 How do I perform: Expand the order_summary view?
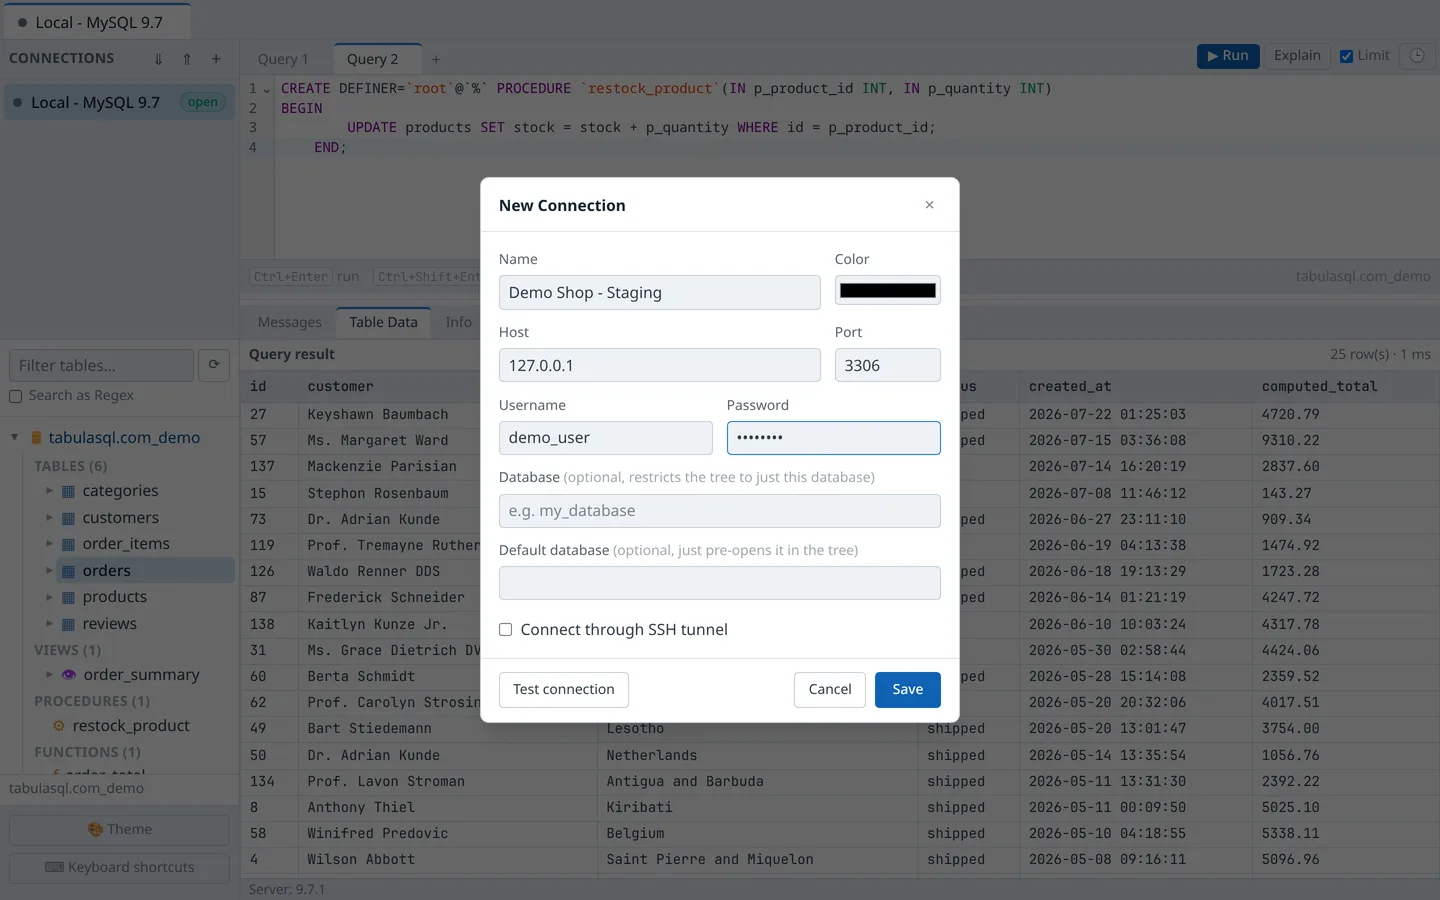pyautogui.click(x=50, y=675)
